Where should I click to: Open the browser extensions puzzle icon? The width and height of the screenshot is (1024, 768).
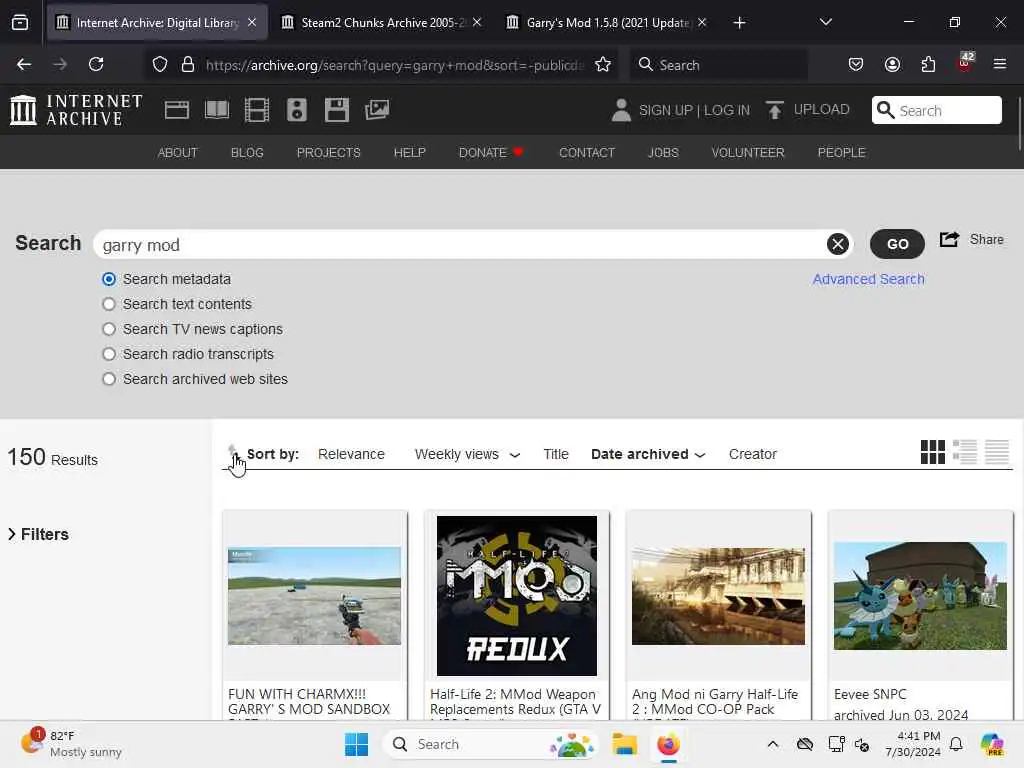coord(928,64)
